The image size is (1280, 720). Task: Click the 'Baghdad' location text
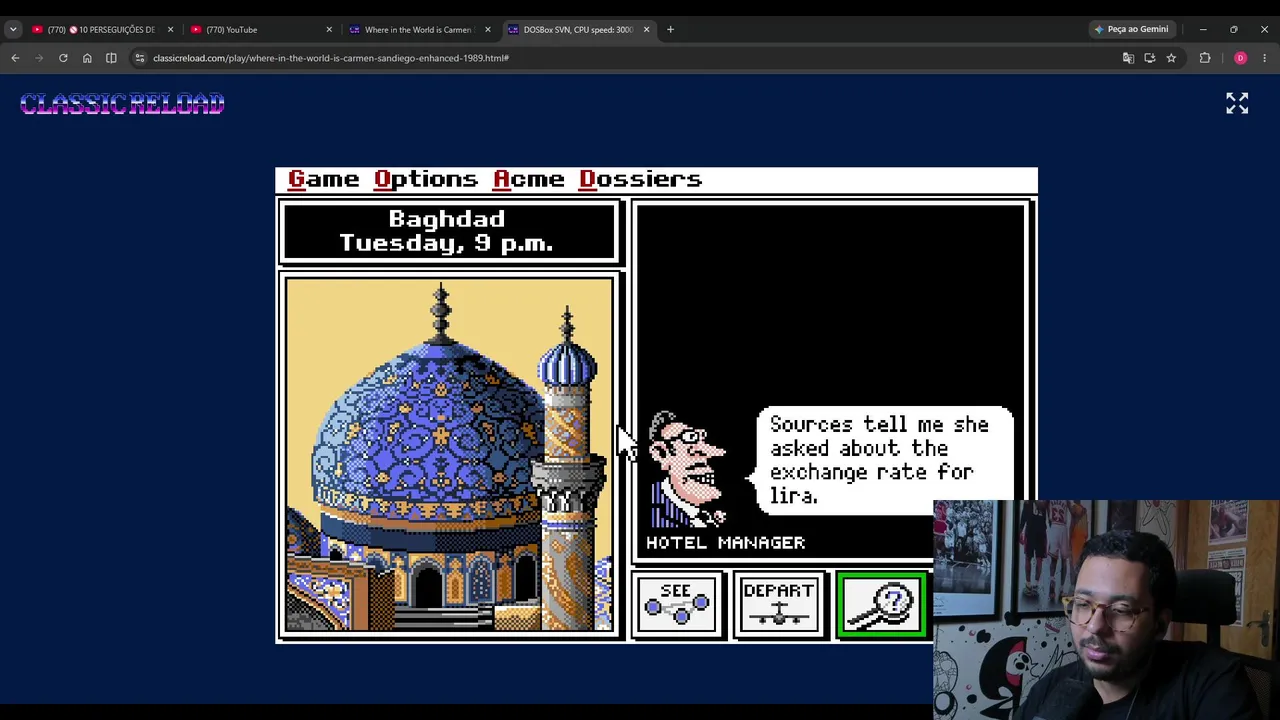pyautogui.click(x=446, y=219)
